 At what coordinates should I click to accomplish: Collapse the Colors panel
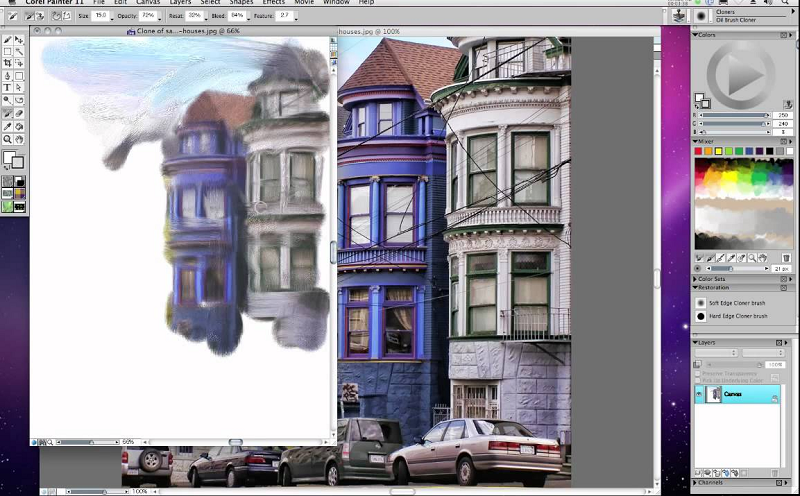(x=696, y=35)
